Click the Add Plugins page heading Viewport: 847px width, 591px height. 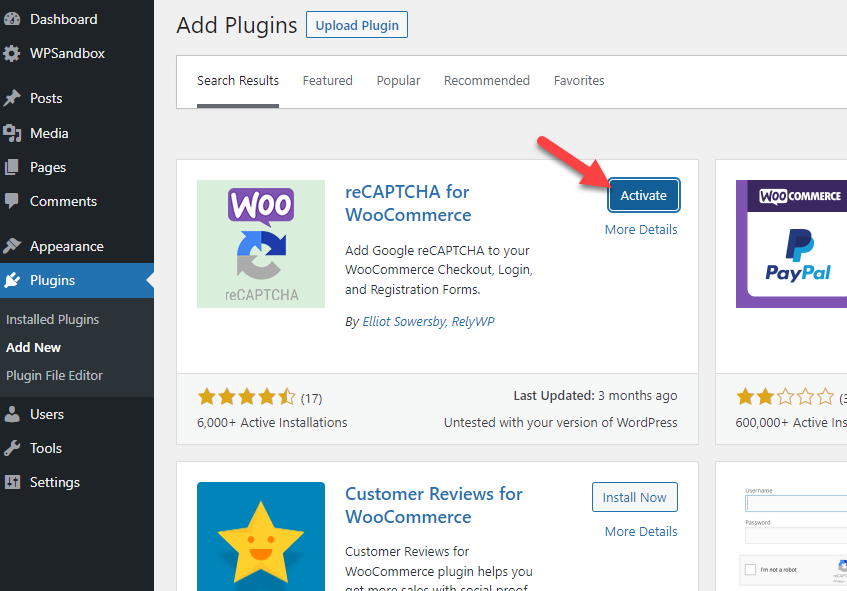pyautogui.click(x=237, y=25)
